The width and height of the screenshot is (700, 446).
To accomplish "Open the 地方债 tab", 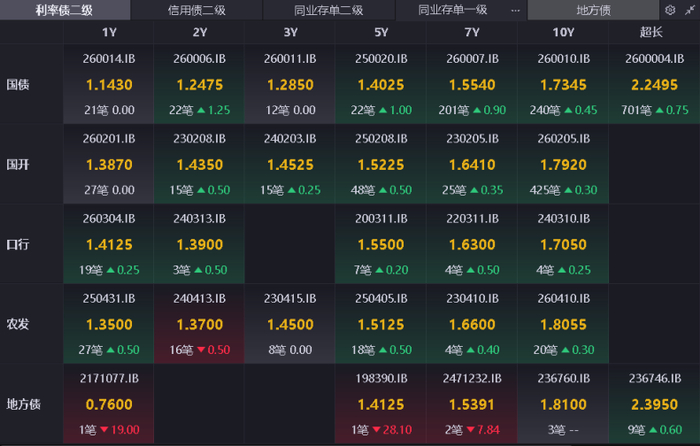I will pos(593,10).
